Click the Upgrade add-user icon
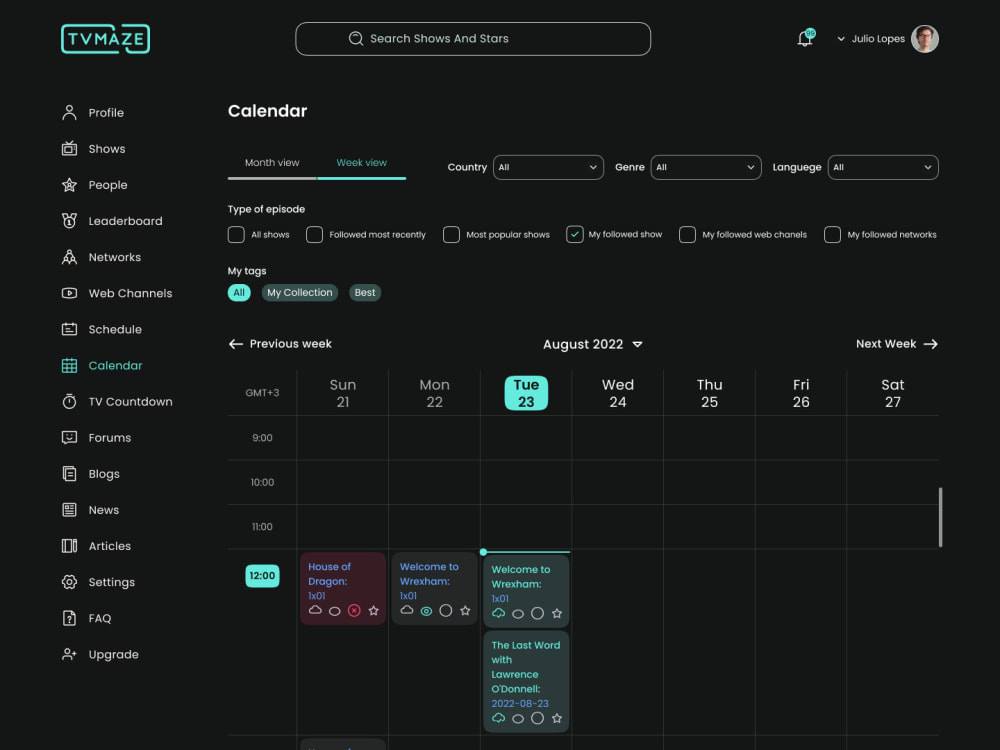 pyautogui.click(x=70, y=654)
